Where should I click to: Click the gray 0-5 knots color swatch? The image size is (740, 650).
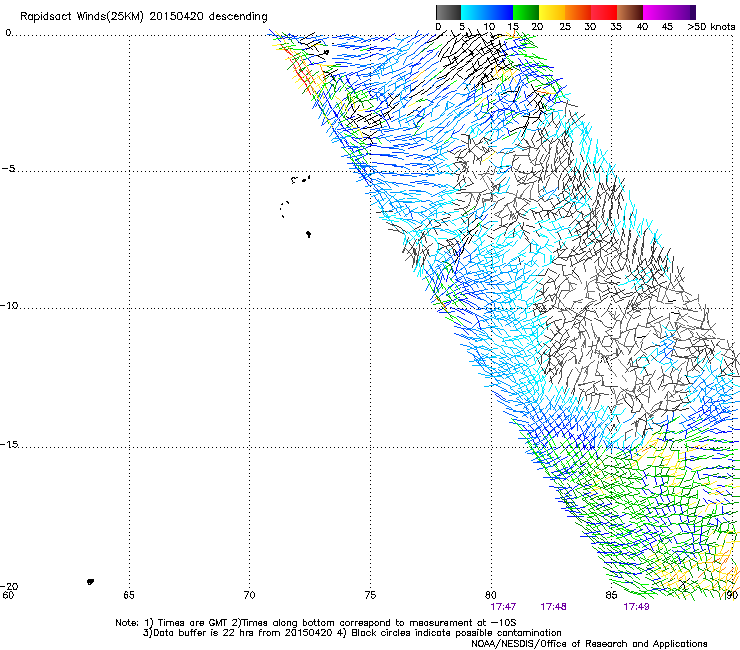click(448, 12)
